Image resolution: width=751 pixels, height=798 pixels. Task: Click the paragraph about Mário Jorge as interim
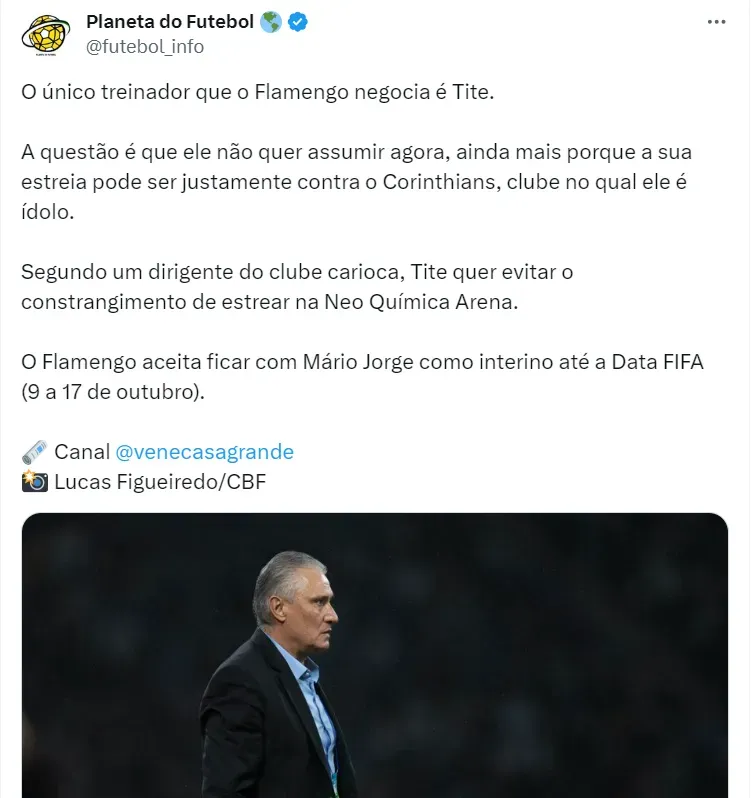click(x=362, y=377)
